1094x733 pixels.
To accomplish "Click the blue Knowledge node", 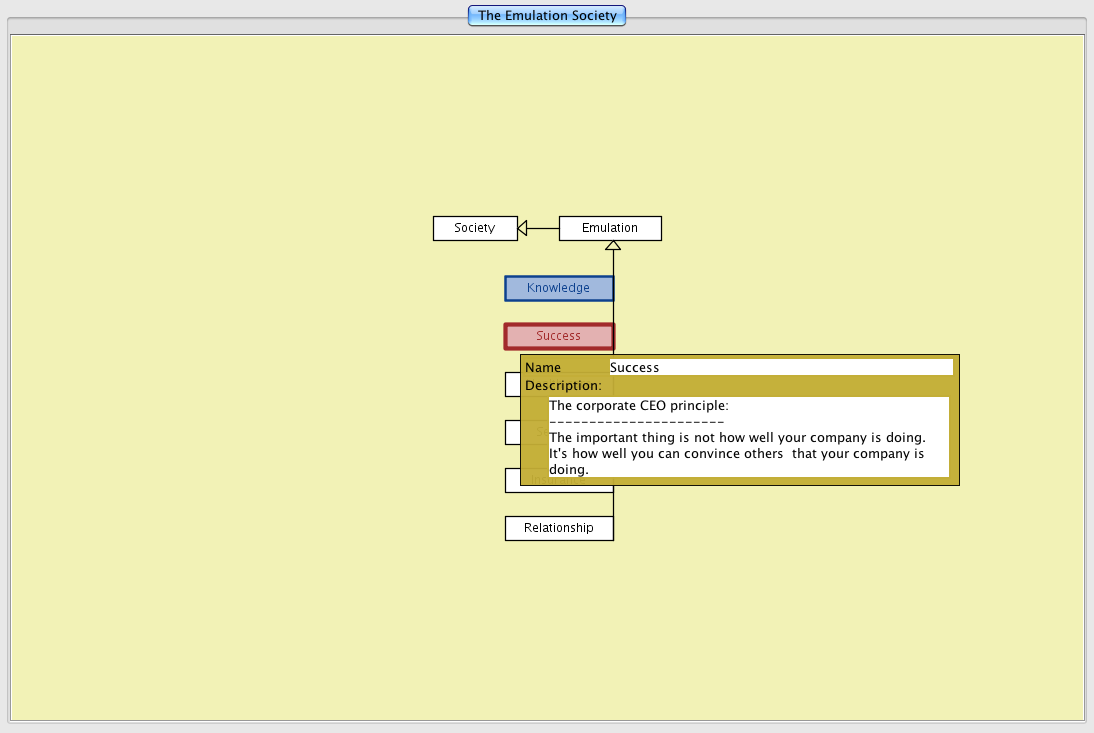I will click(559, 288).
